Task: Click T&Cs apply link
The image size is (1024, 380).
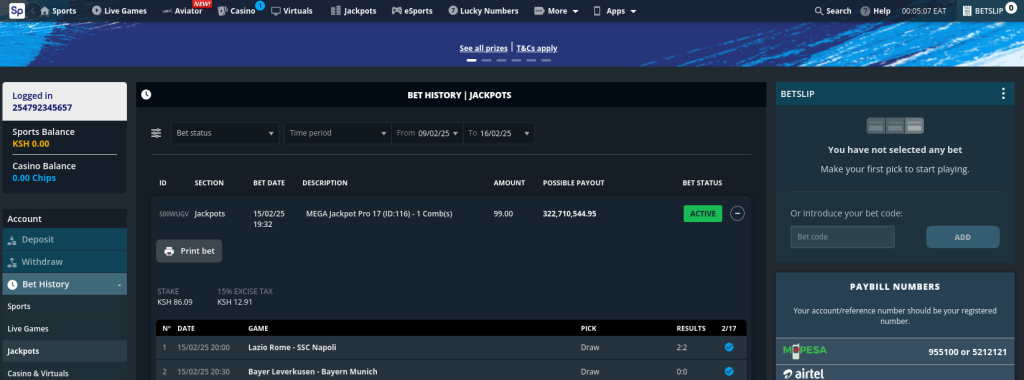Action: tap(537, 48)
